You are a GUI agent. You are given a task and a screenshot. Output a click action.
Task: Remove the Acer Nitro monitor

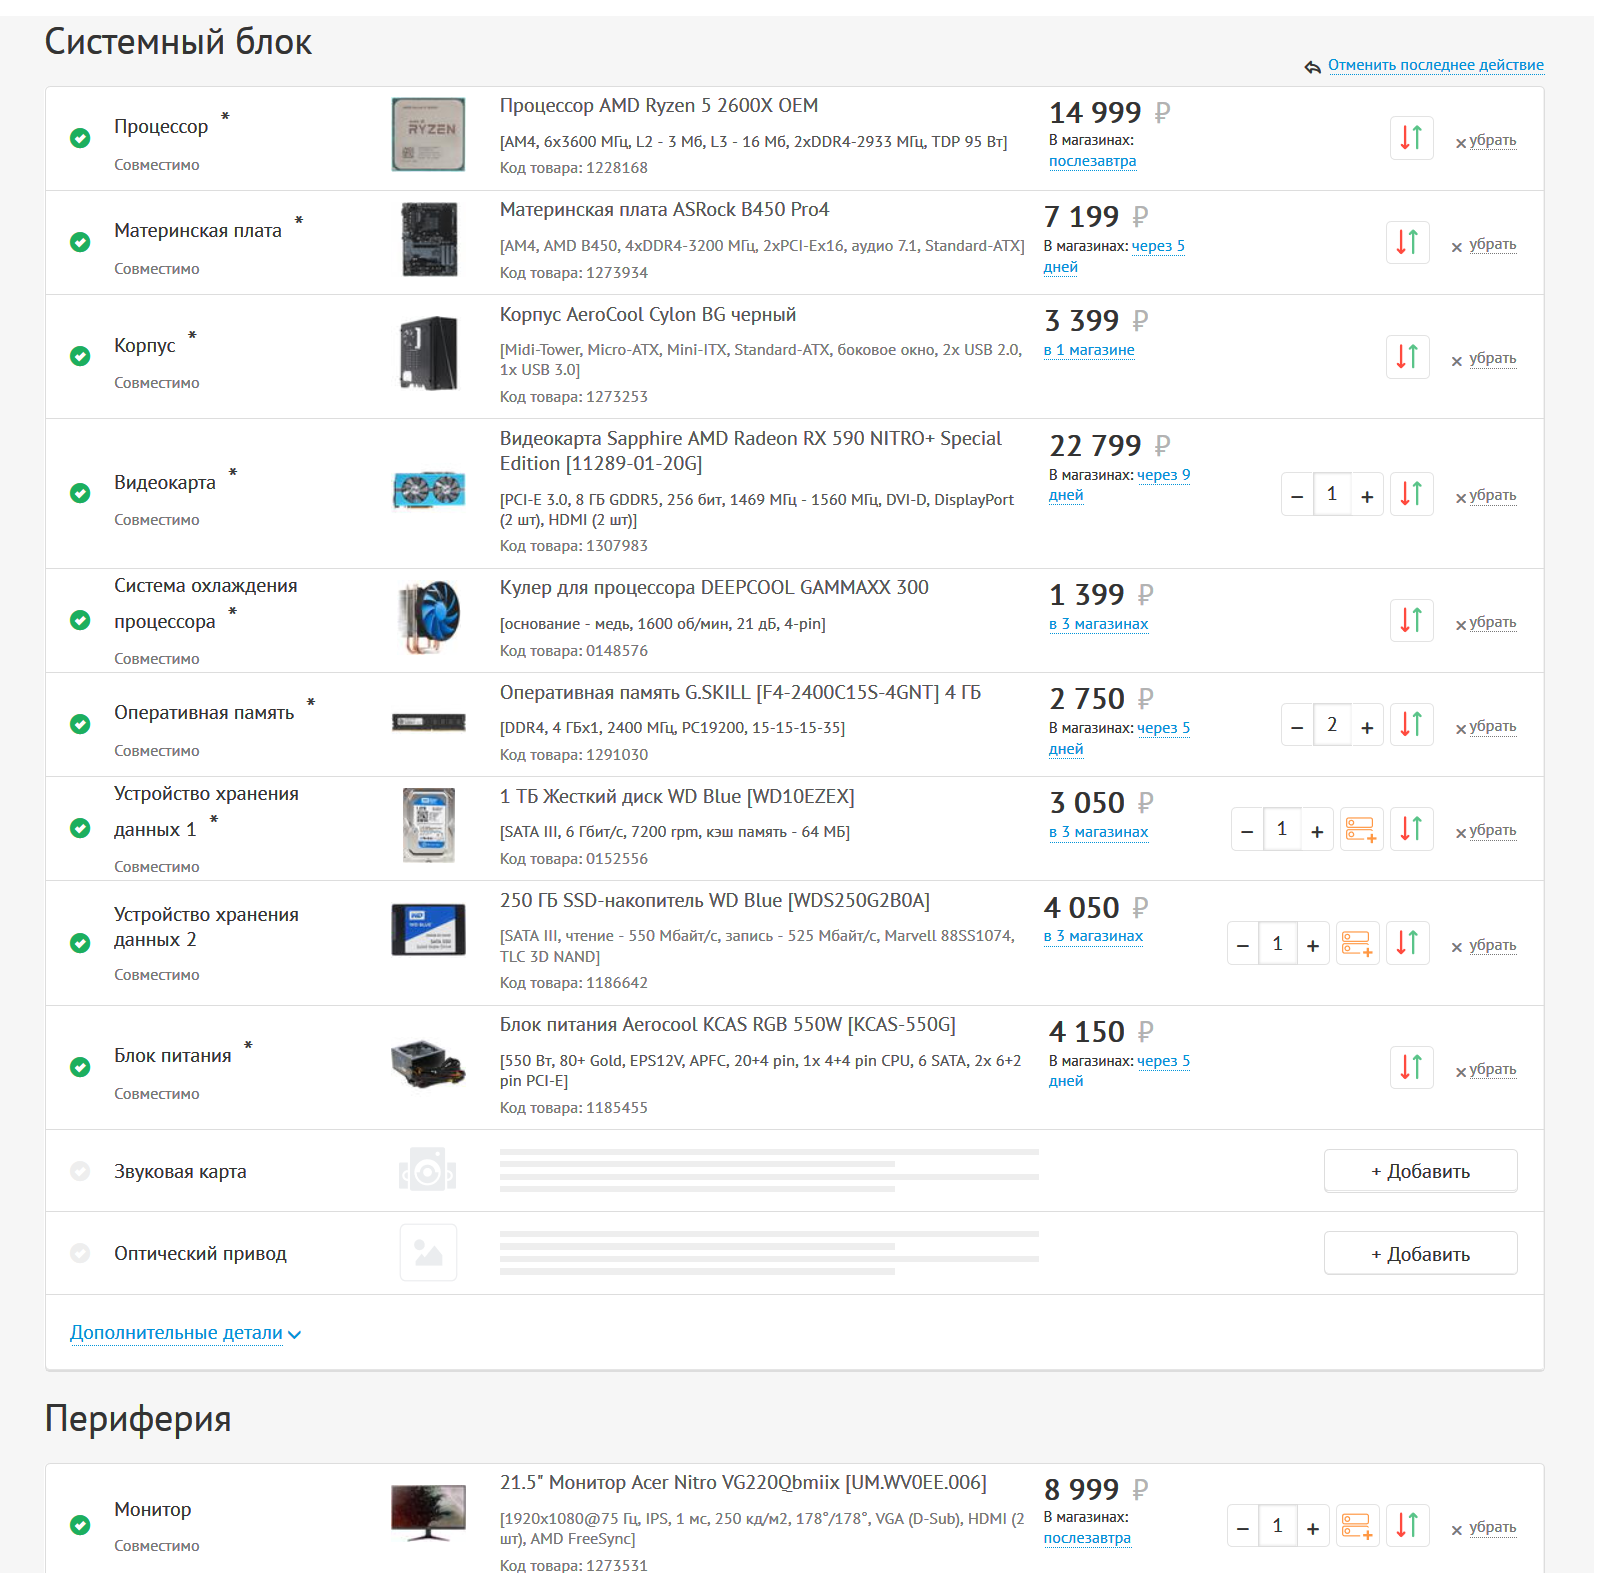1484,1528
